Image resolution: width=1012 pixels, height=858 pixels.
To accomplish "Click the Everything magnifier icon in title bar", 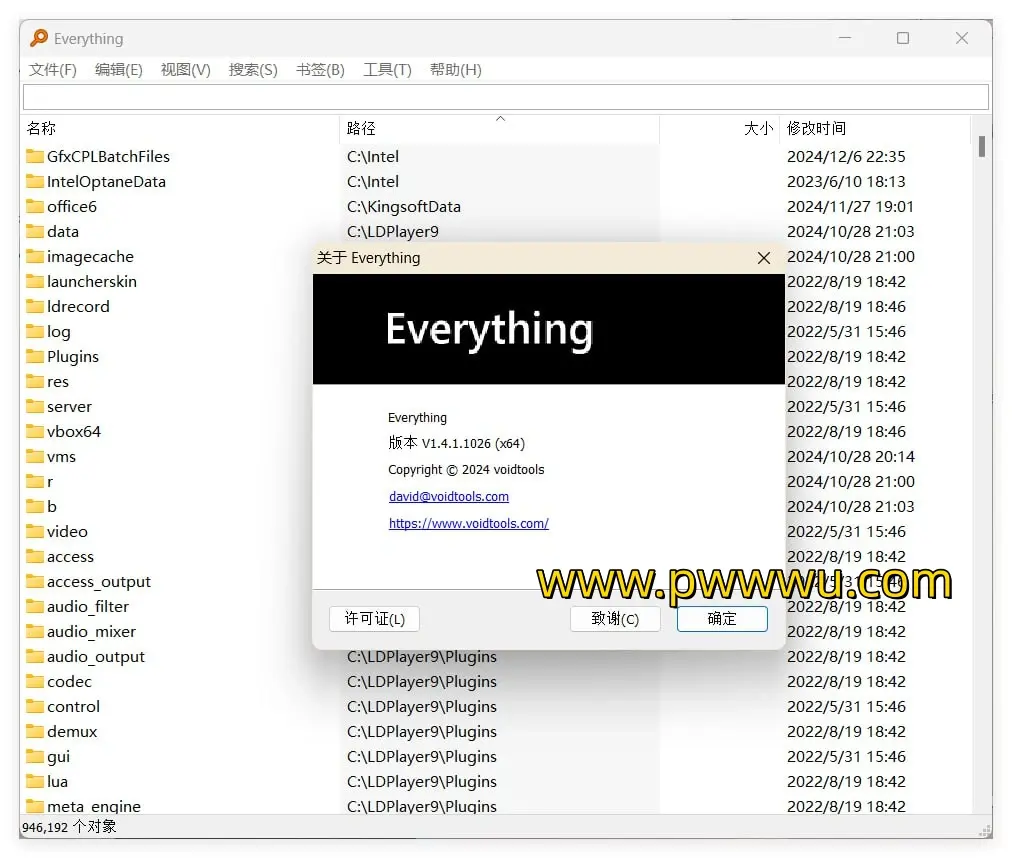I will 39,38.
